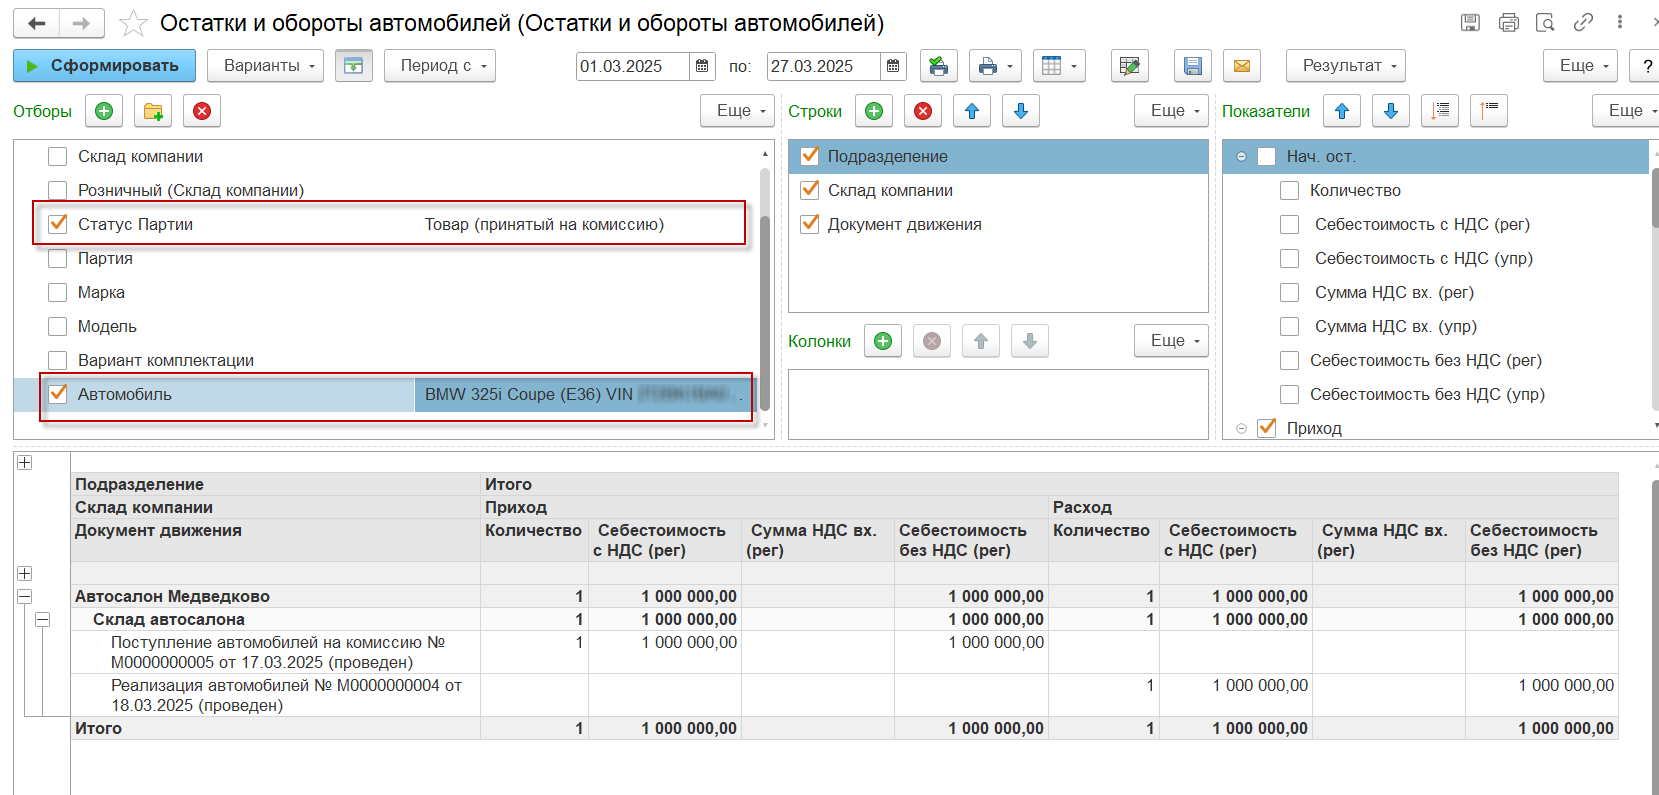The image size is (1659, 795).
Task: Collapse the Склад автосалона row group
Action: coord(42,620)
